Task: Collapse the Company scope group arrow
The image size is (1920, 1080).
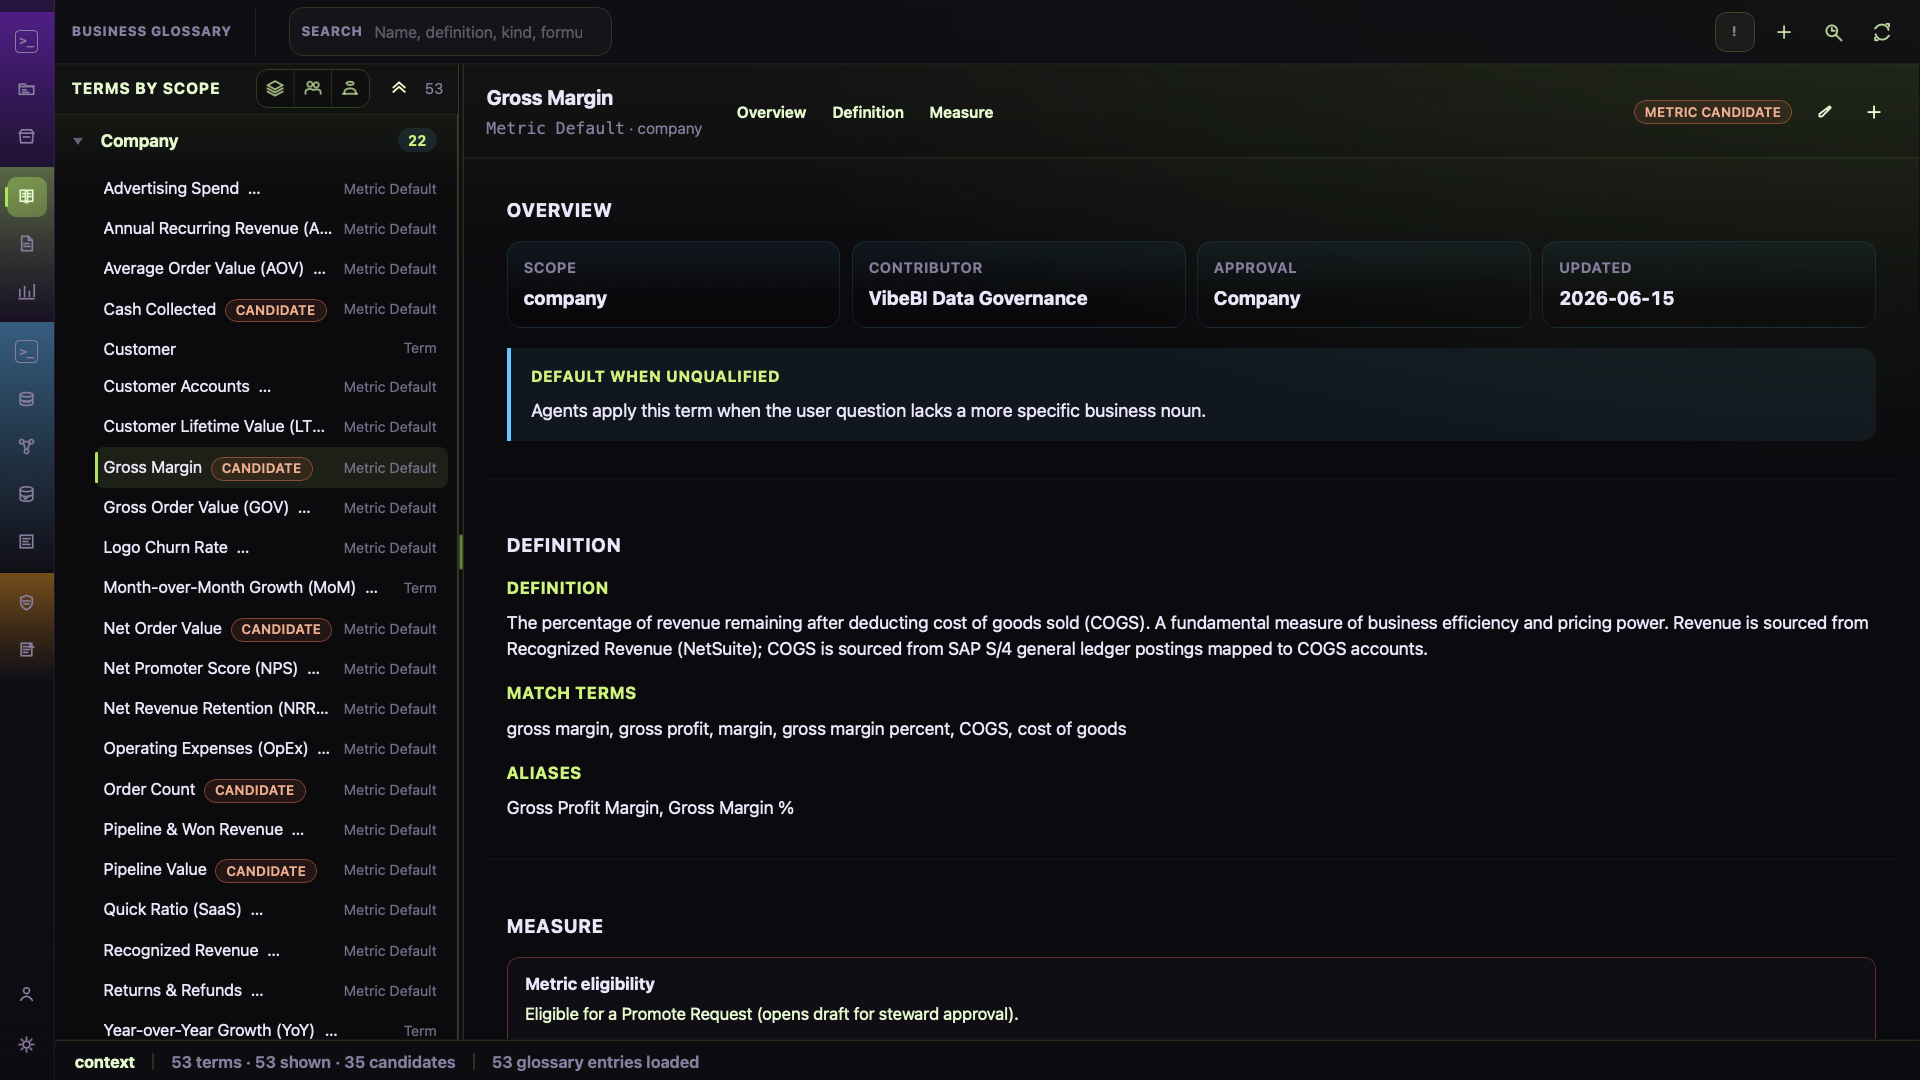Action: click(x=78, y=141)
